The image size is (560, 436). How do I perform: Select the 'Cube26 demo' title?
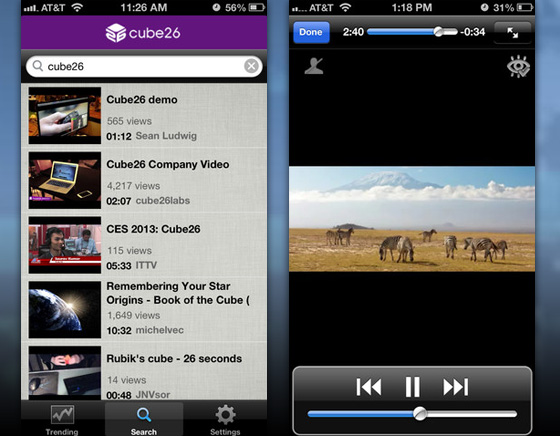[142, 100]
